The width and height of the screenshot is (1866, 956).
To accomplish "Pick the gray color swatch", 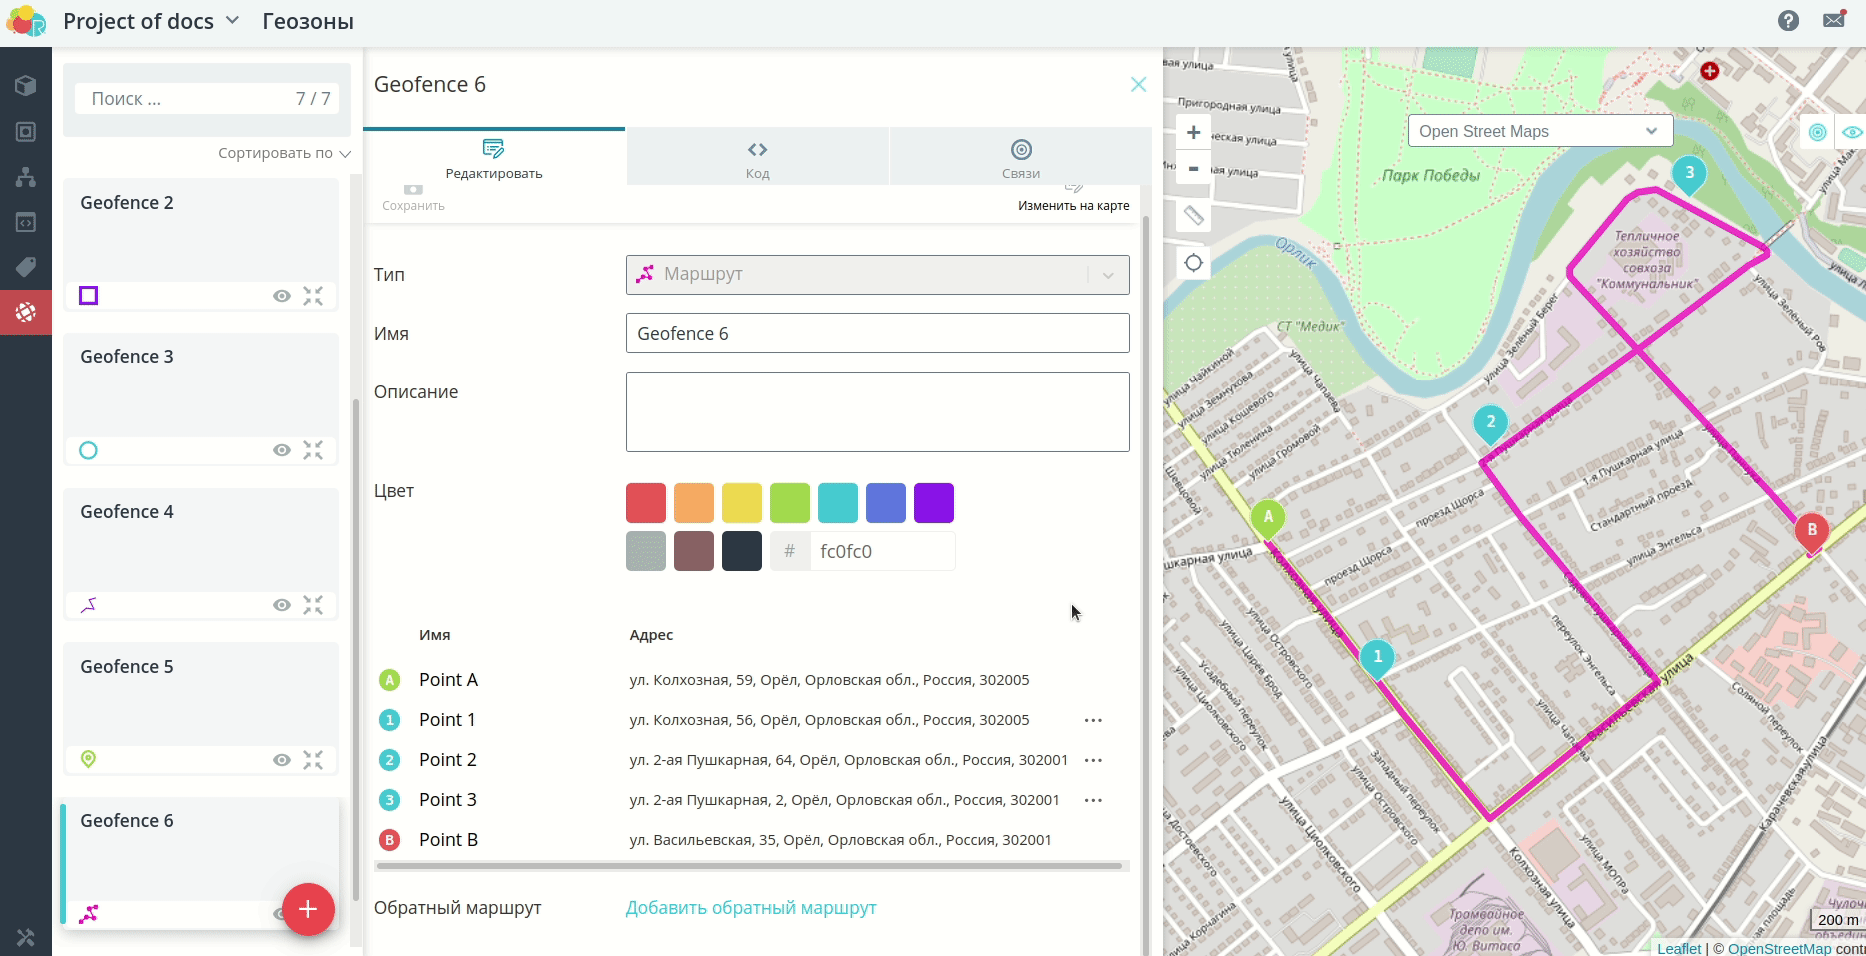I will tap(646, 551).
